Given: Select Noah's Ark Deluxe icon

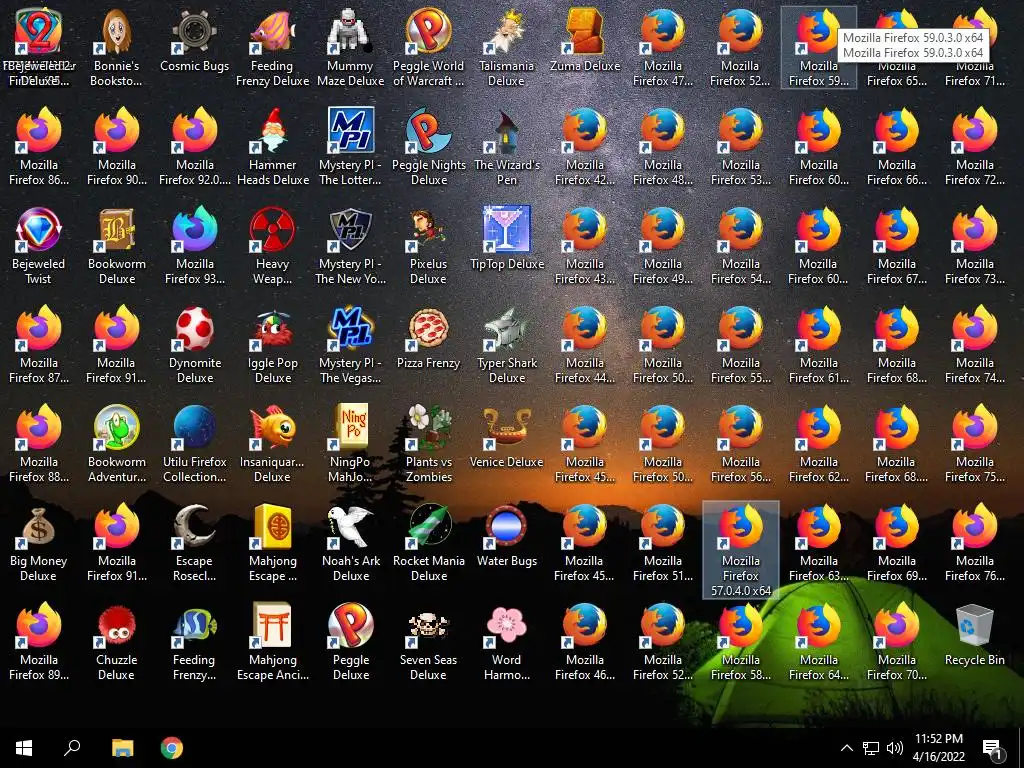Looking at the screenshot, I should (x=351, y=543).
